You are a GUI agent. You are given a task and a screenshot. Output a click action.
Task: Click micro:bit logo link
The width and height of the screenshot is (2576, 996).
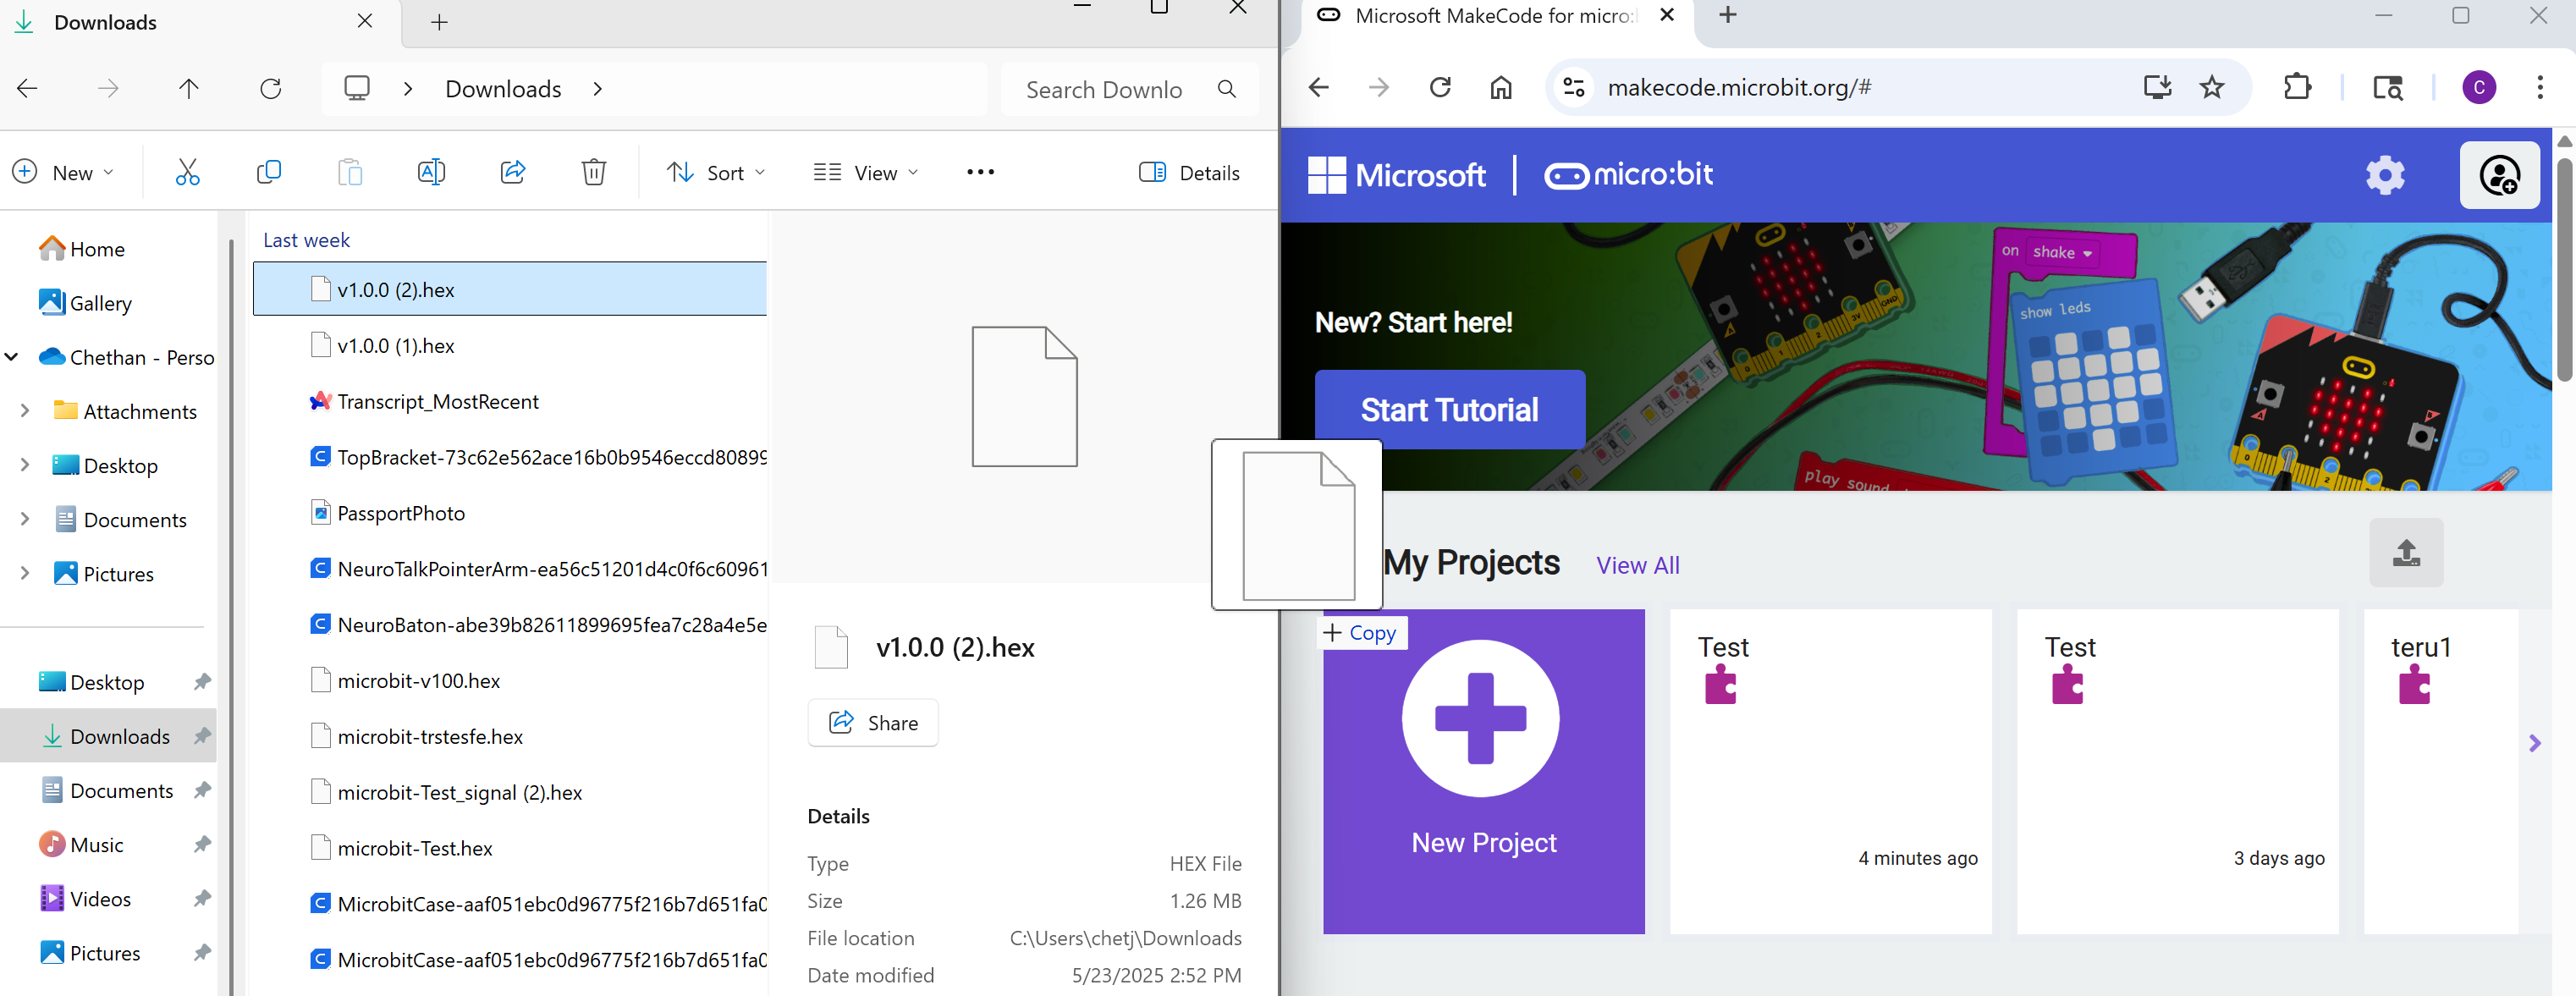point(1628,175)
